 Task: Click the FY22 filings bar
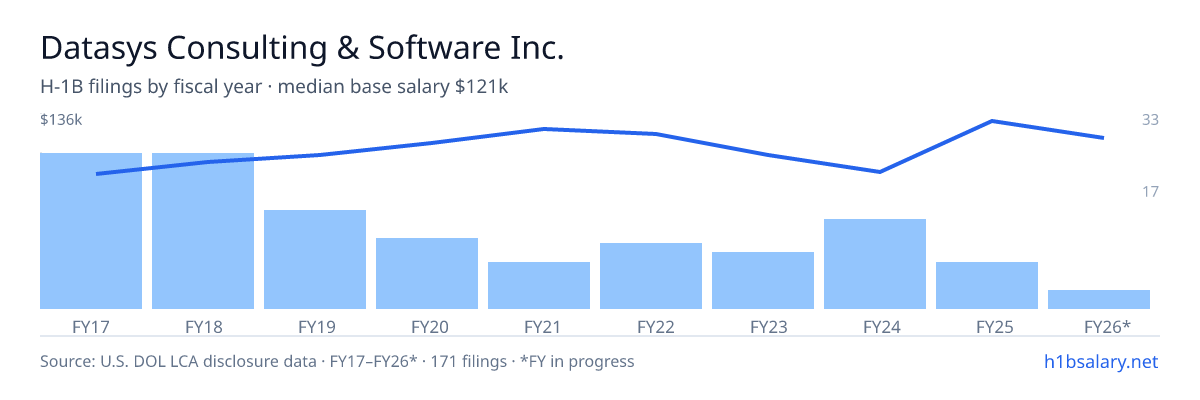tap(651, 276)
